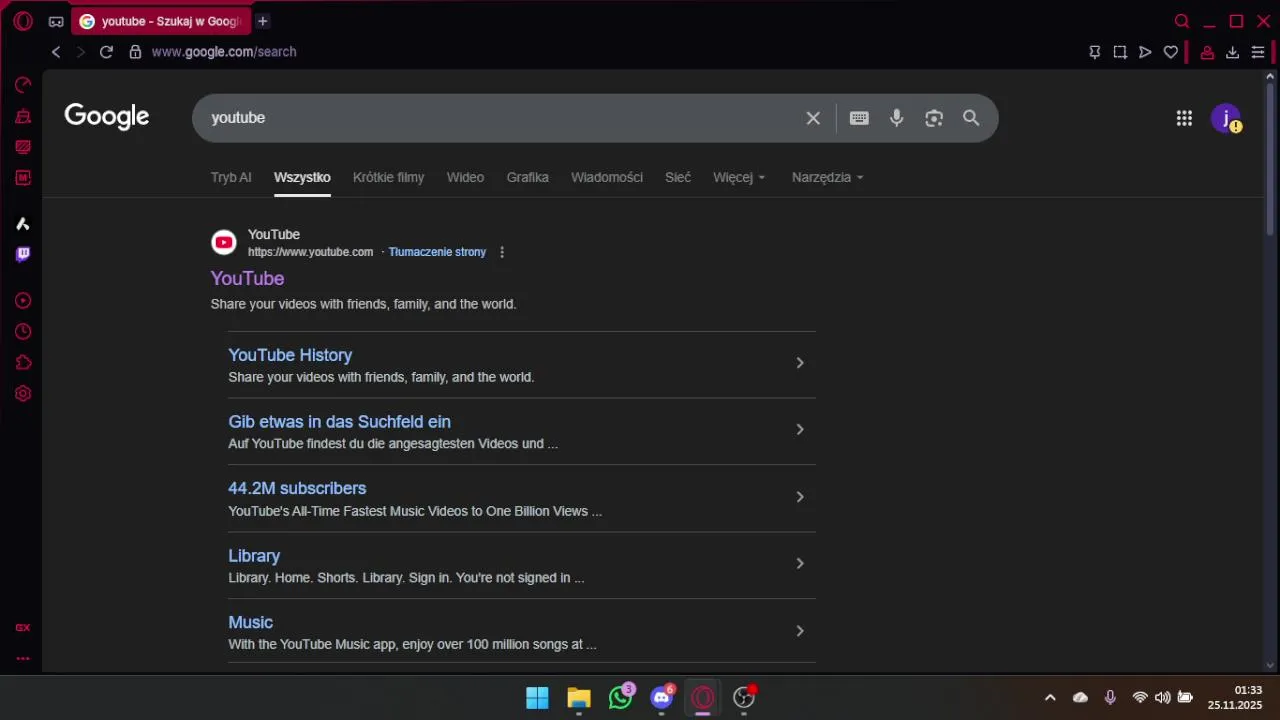
Task: Clear the Google search box with X
Action: 813,118
